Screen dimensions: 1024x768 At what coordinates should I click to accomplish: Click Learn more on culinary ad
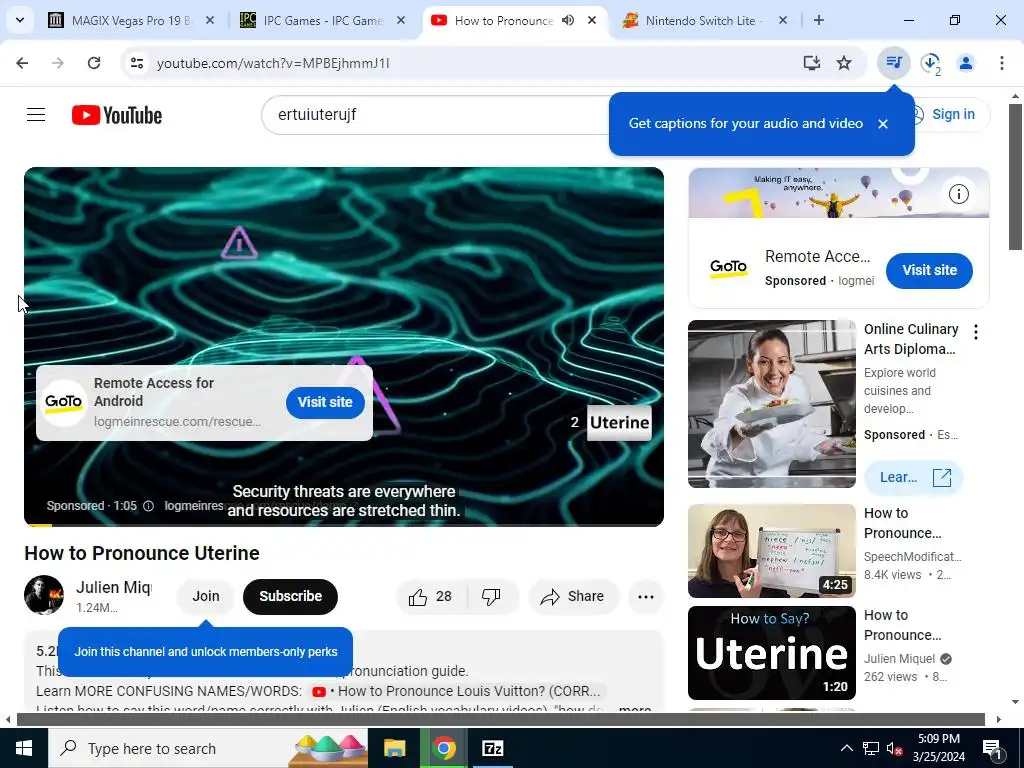(x=914, y=477)
